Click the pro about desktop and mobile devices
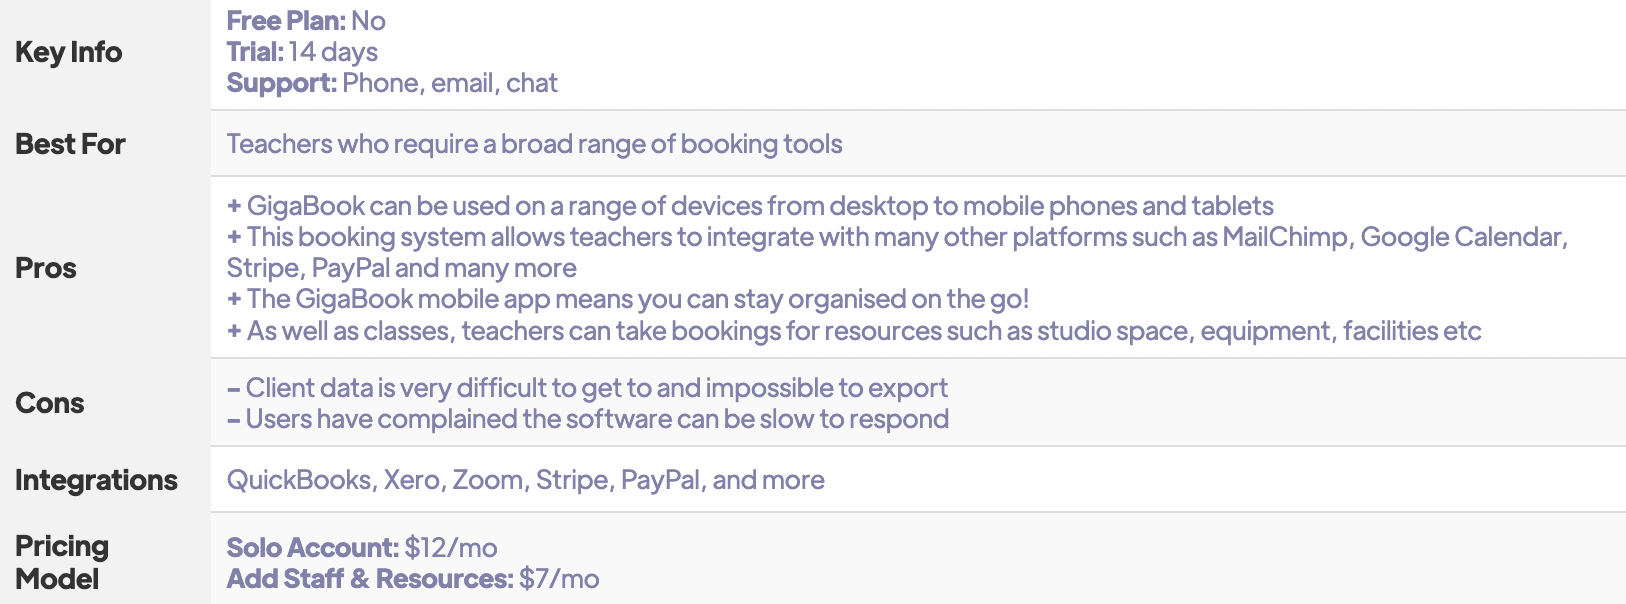 coord(750,206)
